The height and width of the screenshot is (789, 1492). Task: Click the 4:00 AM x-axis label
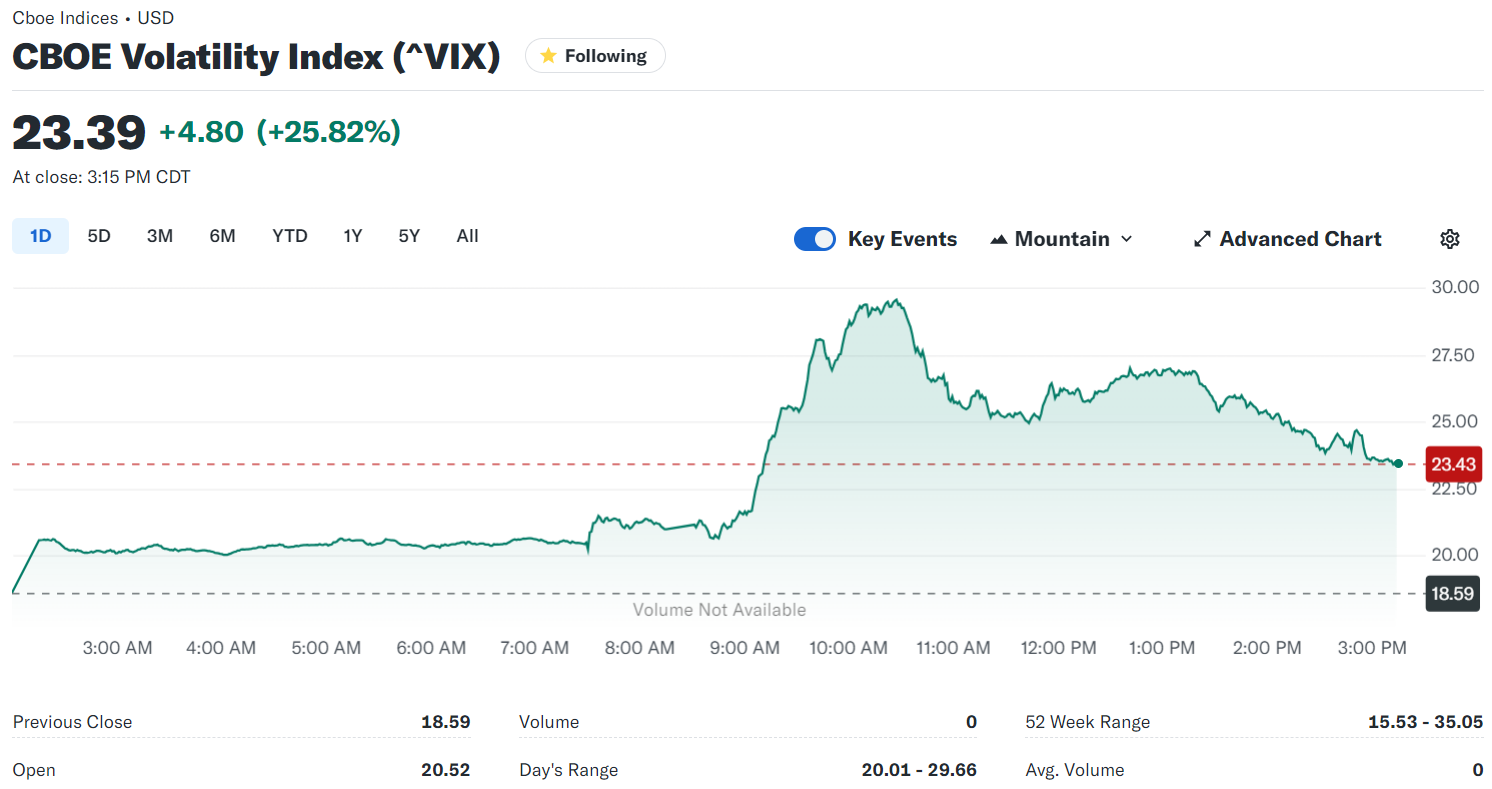pos(221,648)
